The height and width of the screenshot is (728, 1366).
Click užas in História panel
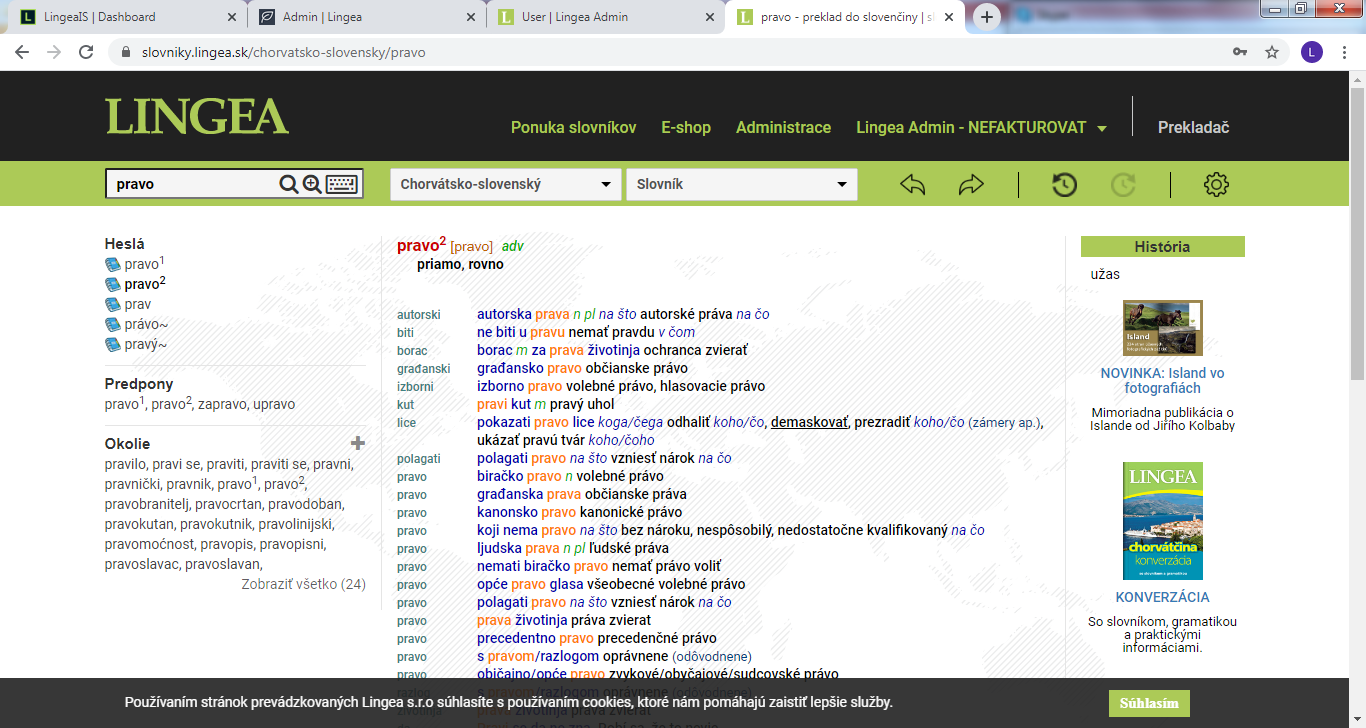click(1105, 274)
